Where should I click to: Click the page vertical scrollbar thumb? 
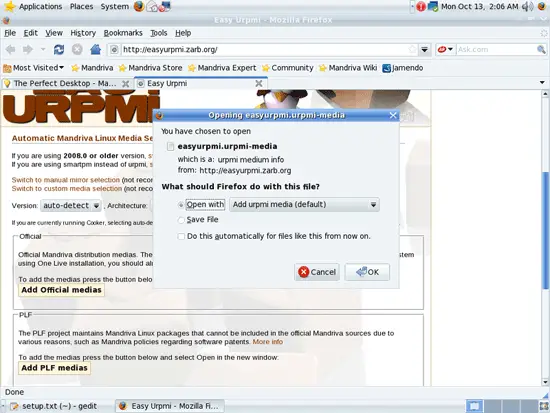pos(545,231)
